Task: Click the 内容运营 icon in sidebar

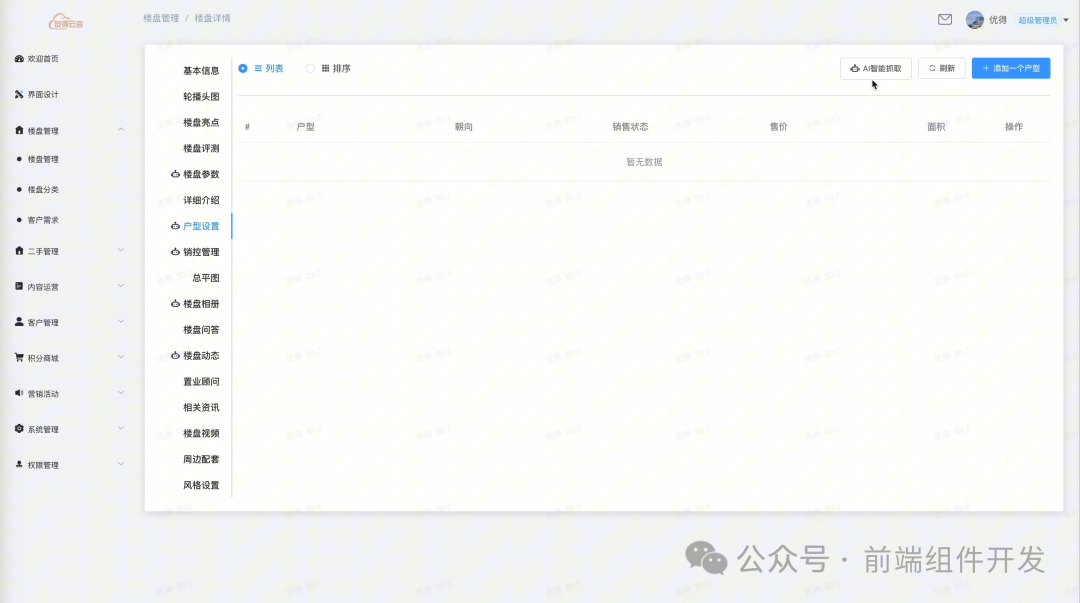Action: tap(19, 286)
